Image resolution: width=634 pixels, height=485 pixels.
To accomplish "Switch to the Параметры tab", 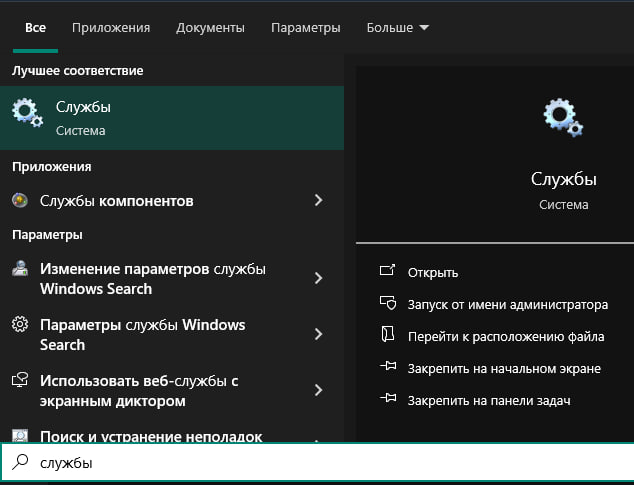I will (306, 28).
